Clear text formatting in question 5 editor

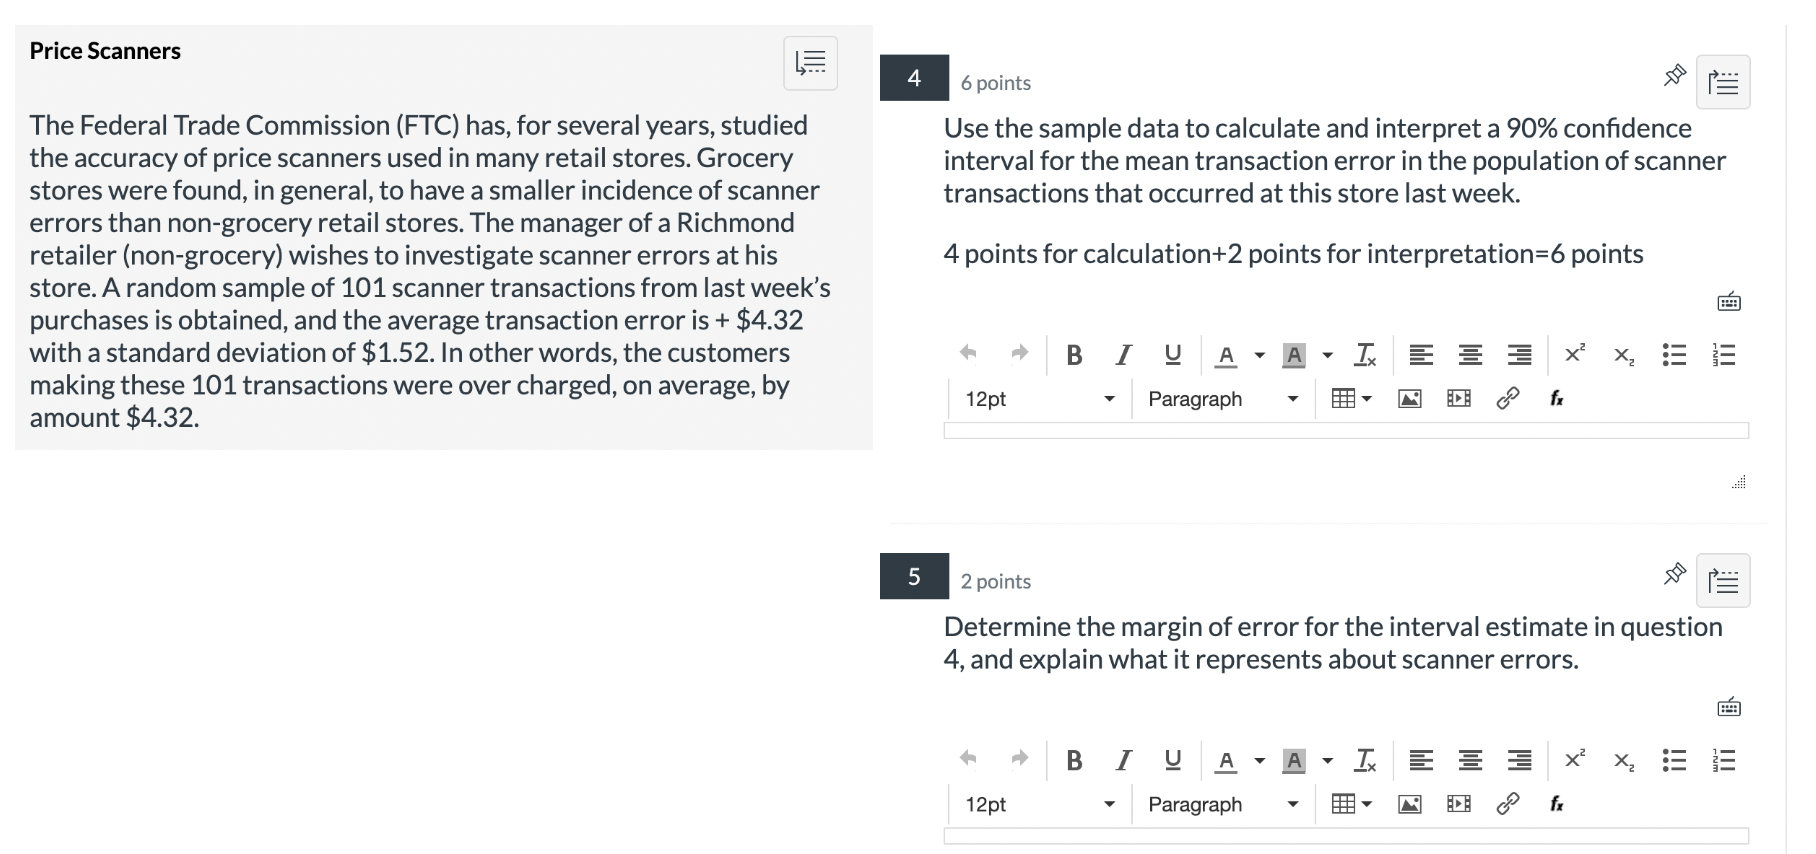[1364, 760]
